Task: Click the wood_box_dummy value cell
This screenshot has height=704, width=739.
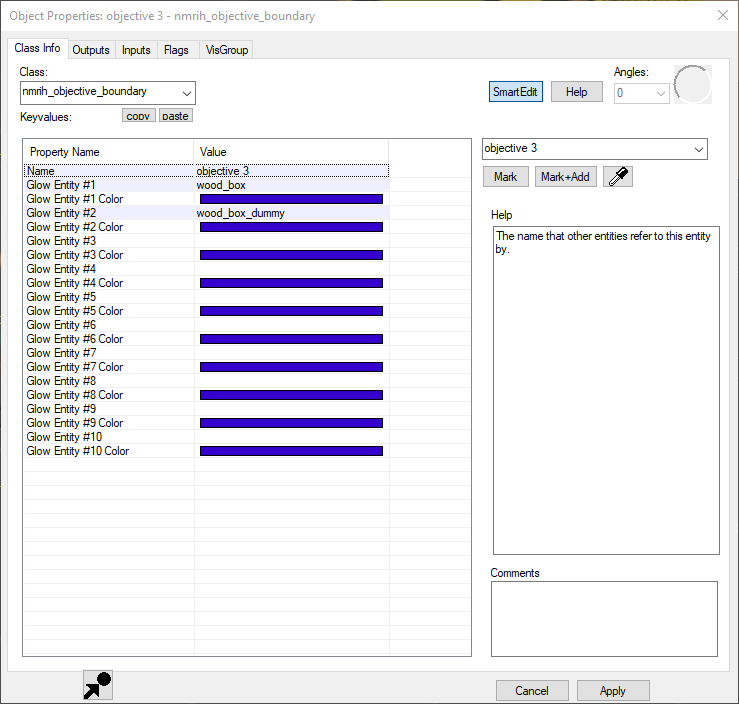Action: pos(292,213)
